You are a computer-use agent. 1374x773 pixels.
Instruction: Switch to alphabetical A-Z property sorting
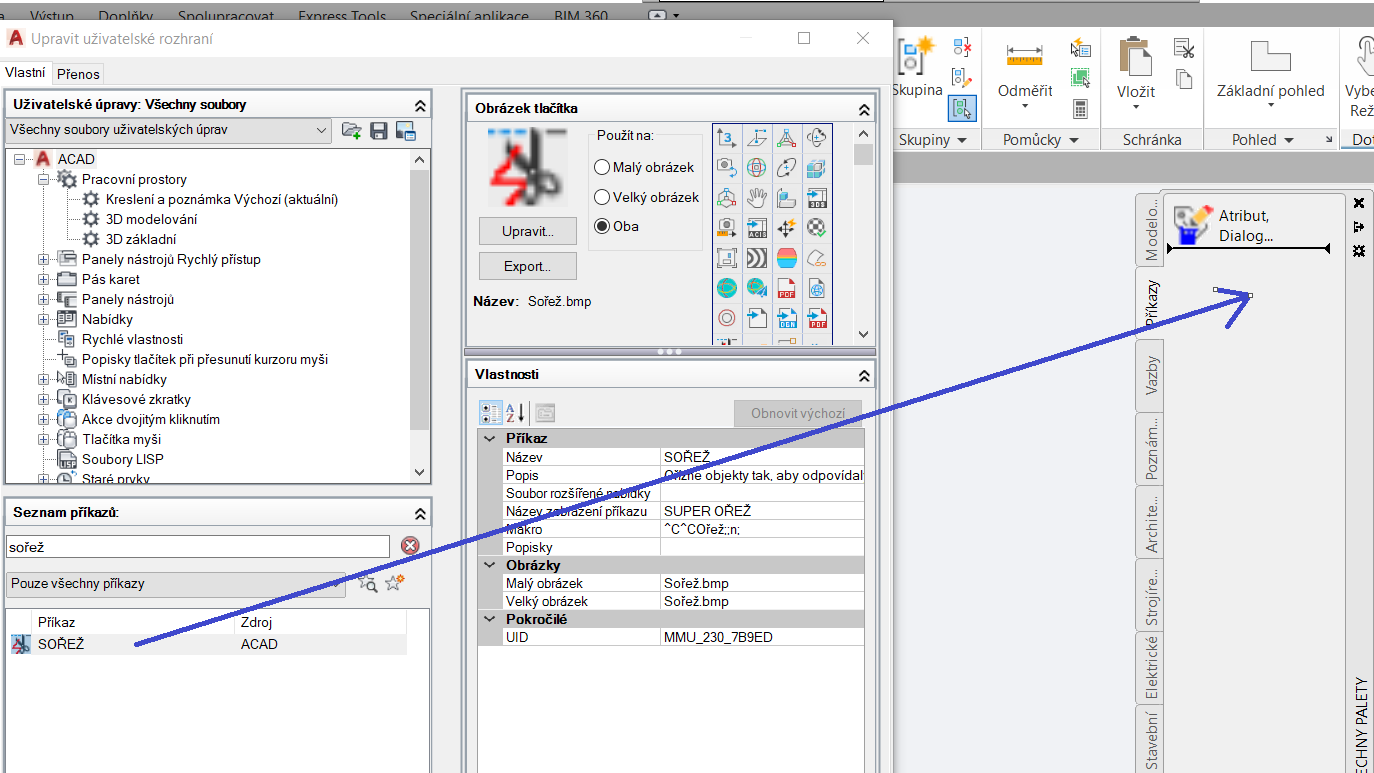pyautogui.click(x=515, y=413)
